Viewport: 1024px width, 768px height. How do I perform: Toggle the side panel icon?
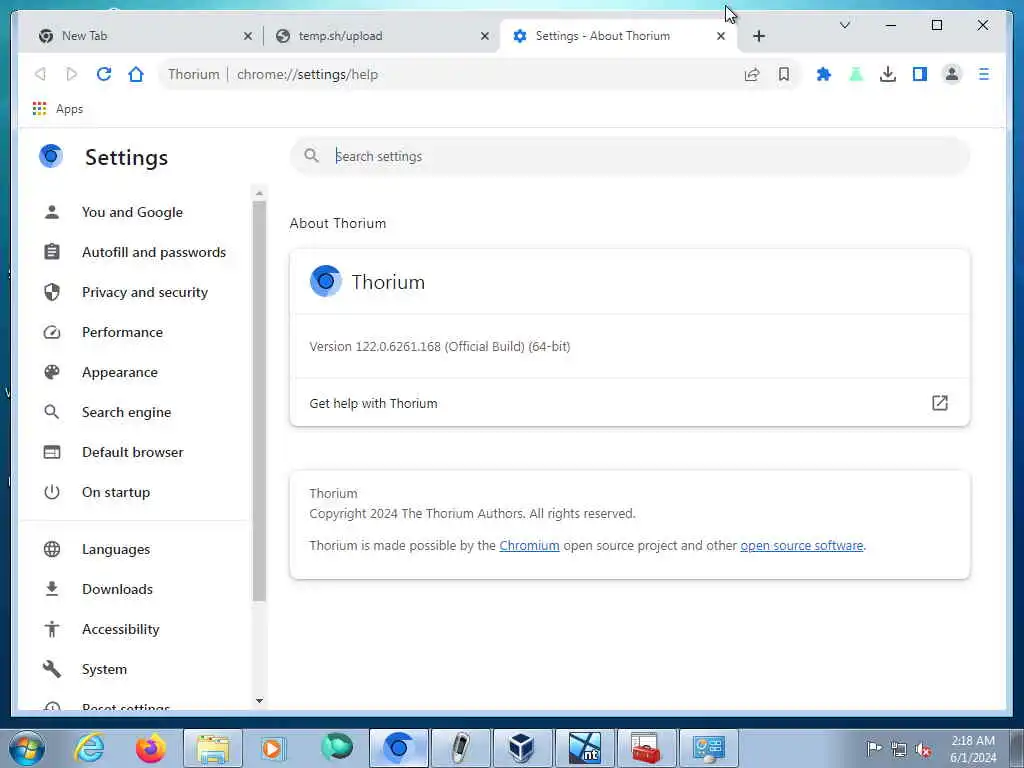920,74
